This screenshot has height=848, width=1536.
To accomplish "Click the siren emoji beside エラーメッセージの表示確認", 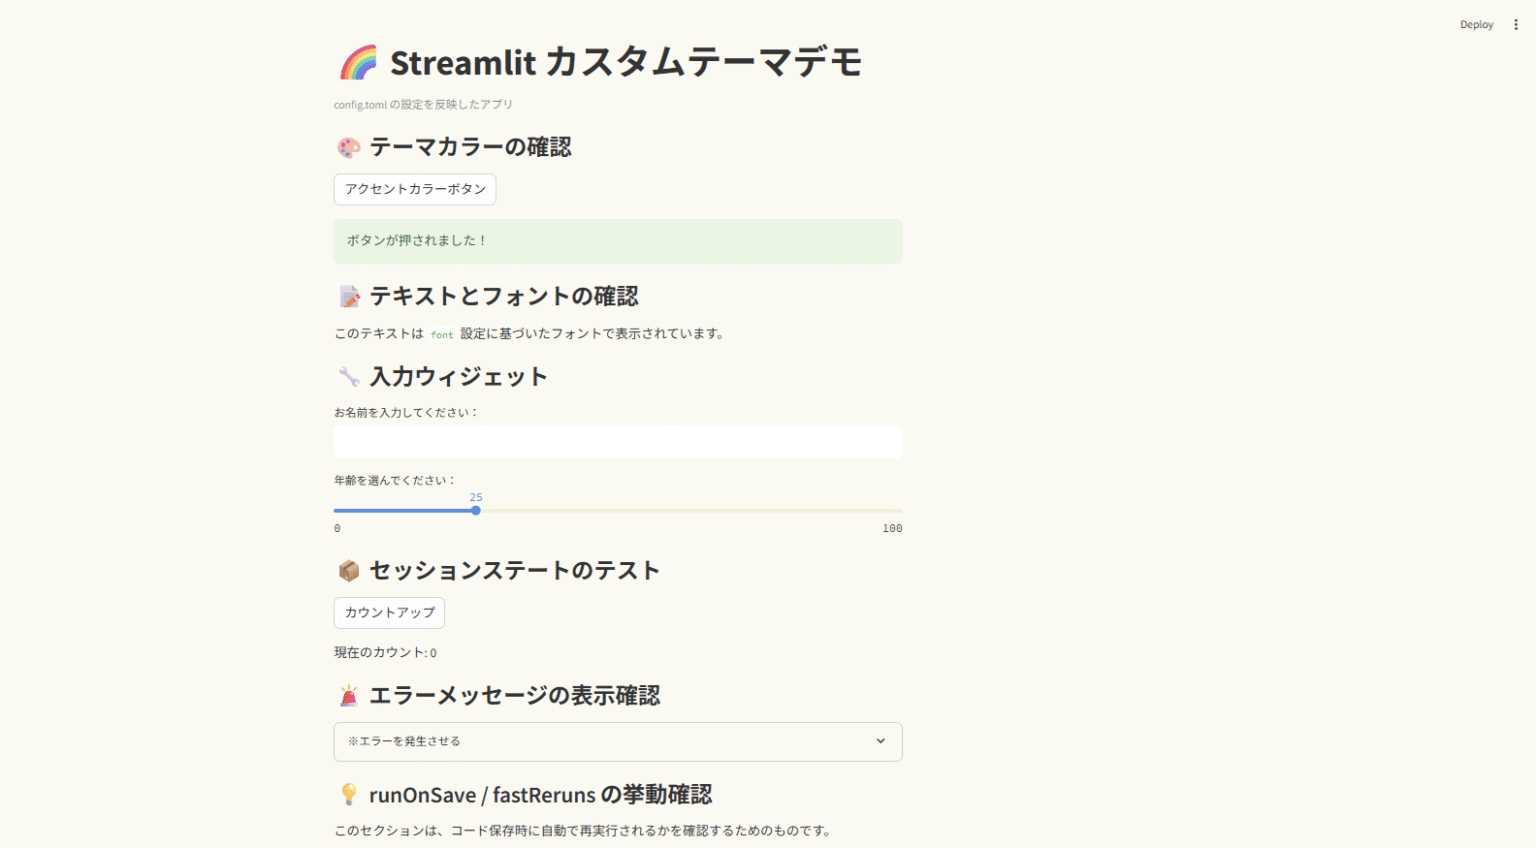I will click(x=349, y=696).
